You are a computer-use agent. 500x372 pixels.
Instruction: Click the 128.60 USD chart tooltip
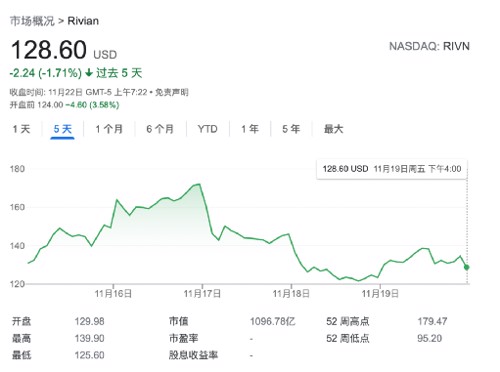[x=392, y=169]
